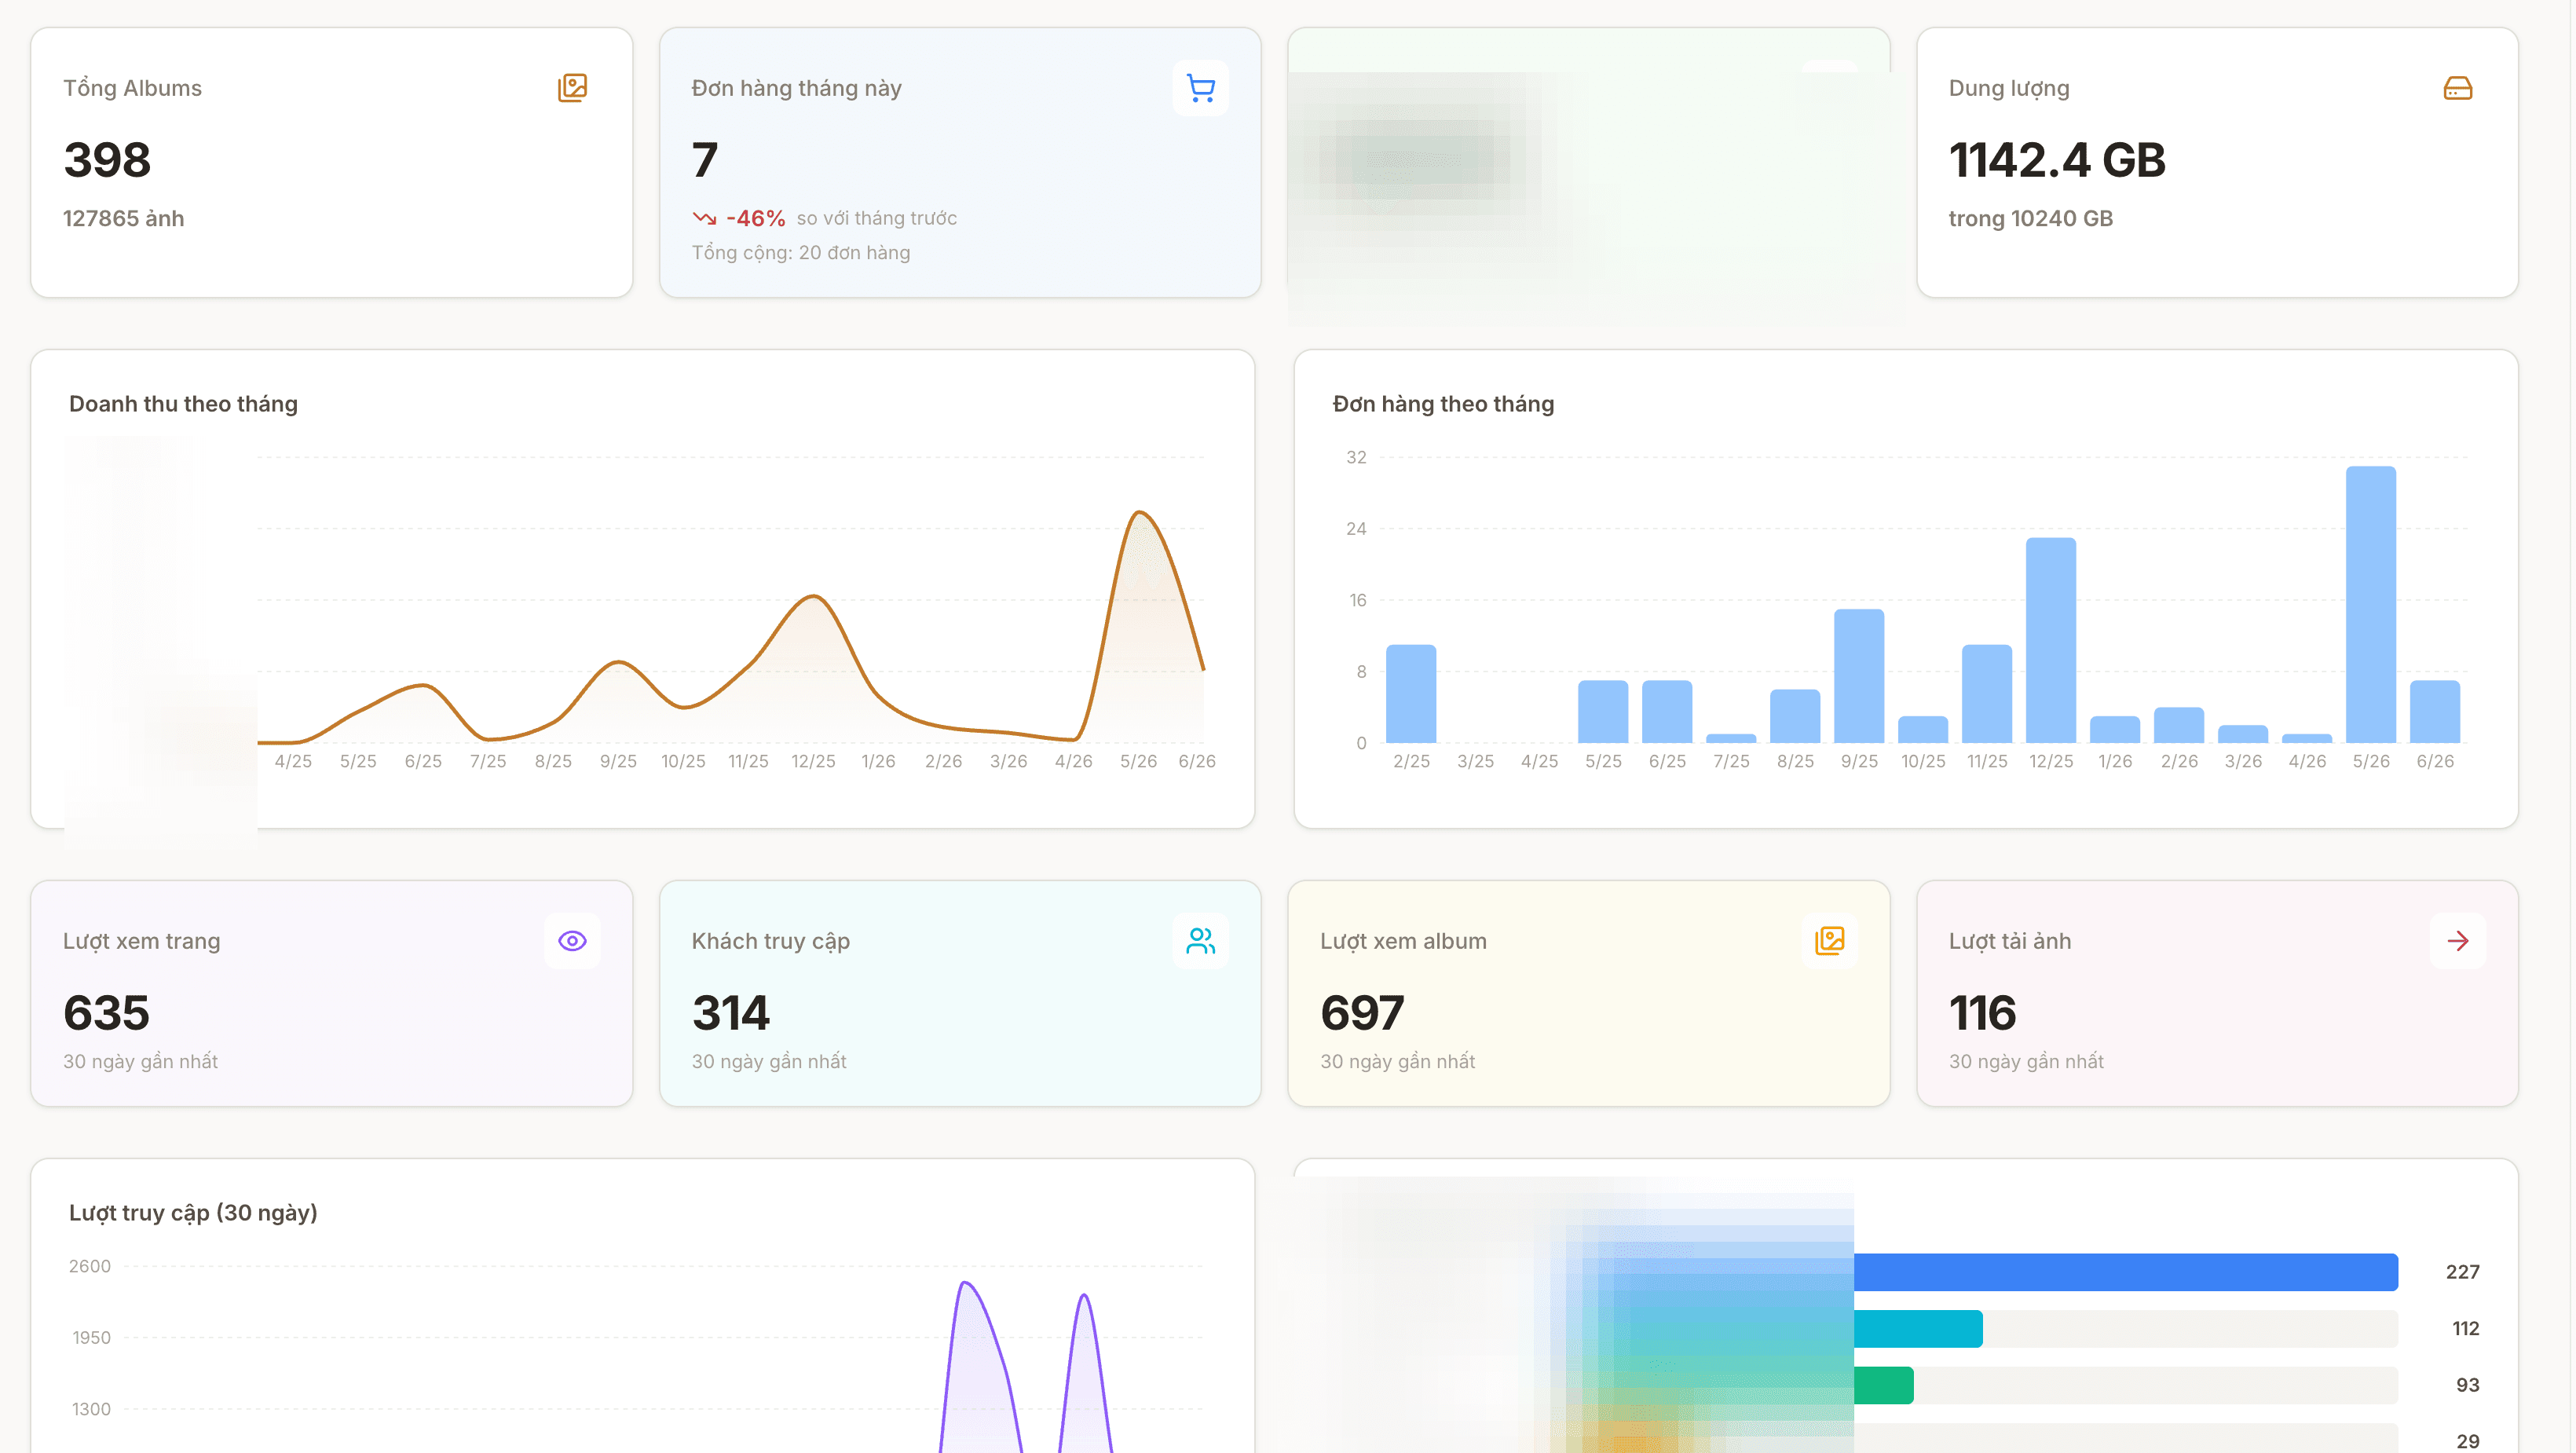Click the 12/25 peak on revenue line chart
The image size is (2576, 1453).
coord(814,597)
